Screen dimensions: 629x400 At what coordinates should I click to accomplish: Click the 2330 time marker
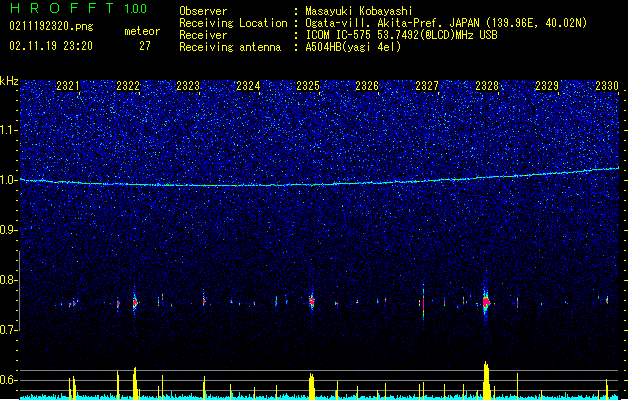(607, 86)
